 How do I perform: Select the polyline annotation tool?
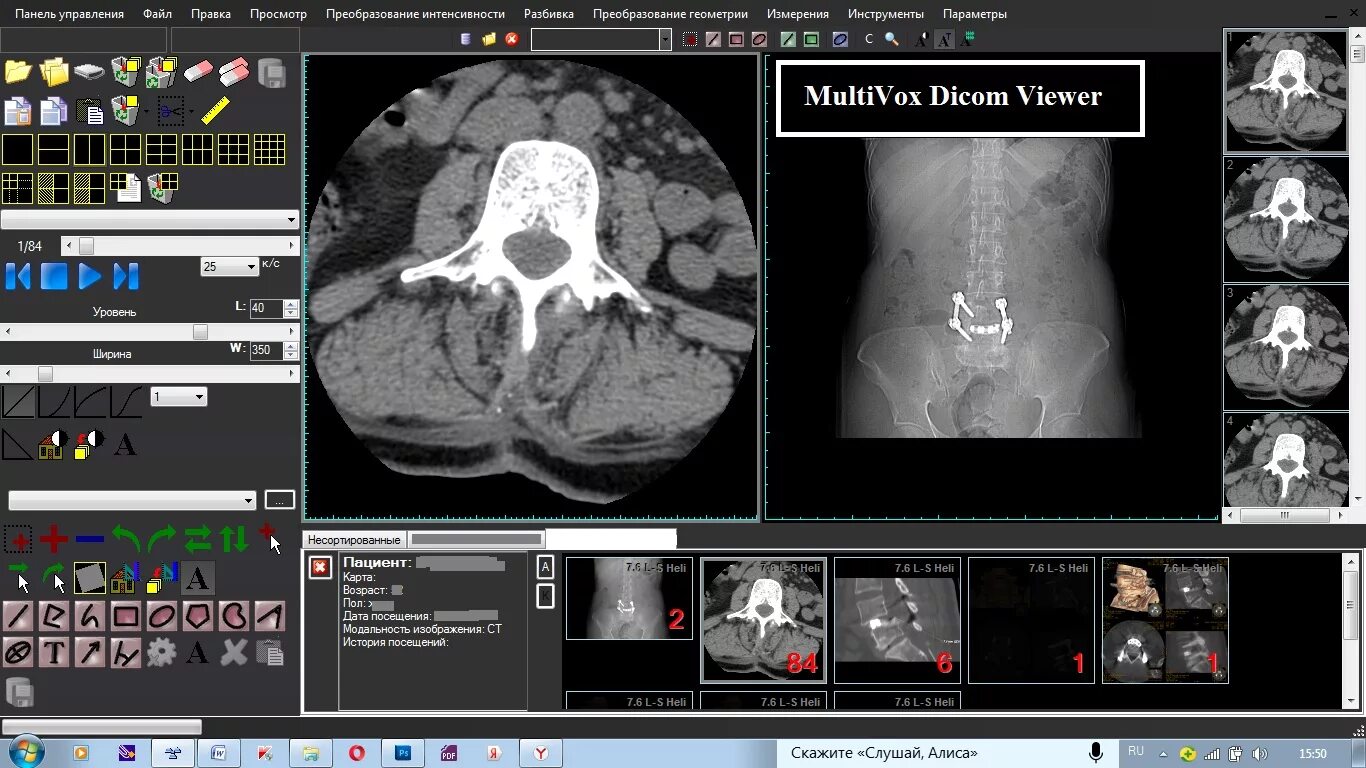(54, 616)
